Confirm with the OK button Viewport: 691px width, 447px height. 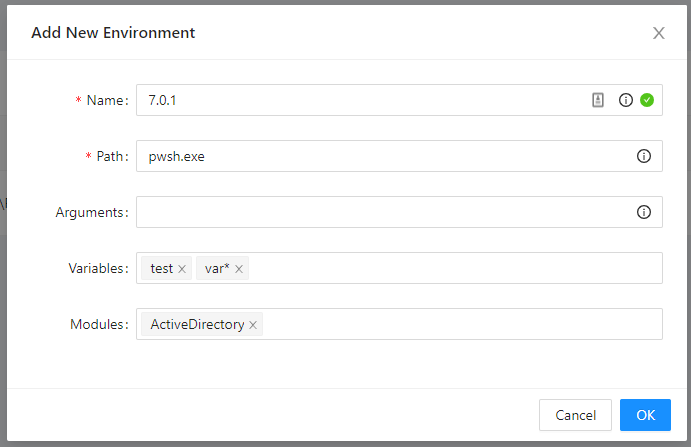click(x=645, y=415)
